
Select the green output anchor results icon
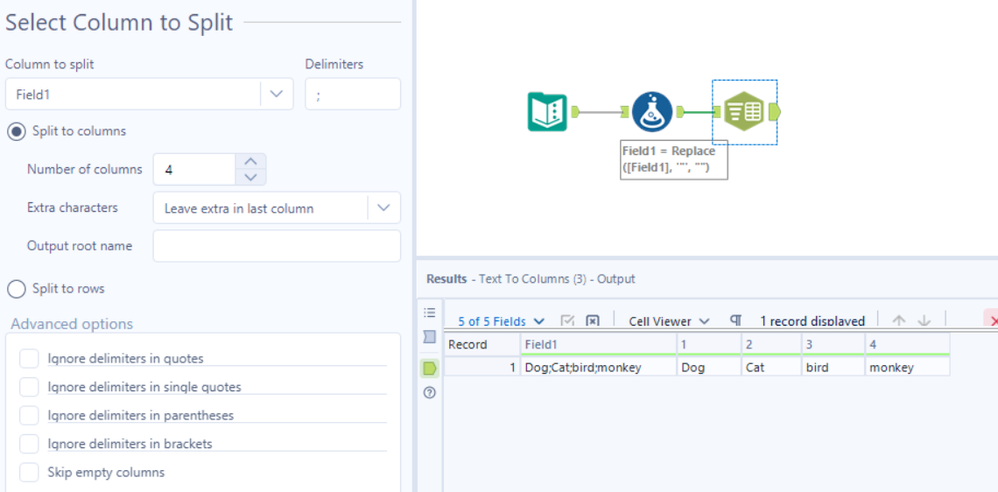[430, 368]
